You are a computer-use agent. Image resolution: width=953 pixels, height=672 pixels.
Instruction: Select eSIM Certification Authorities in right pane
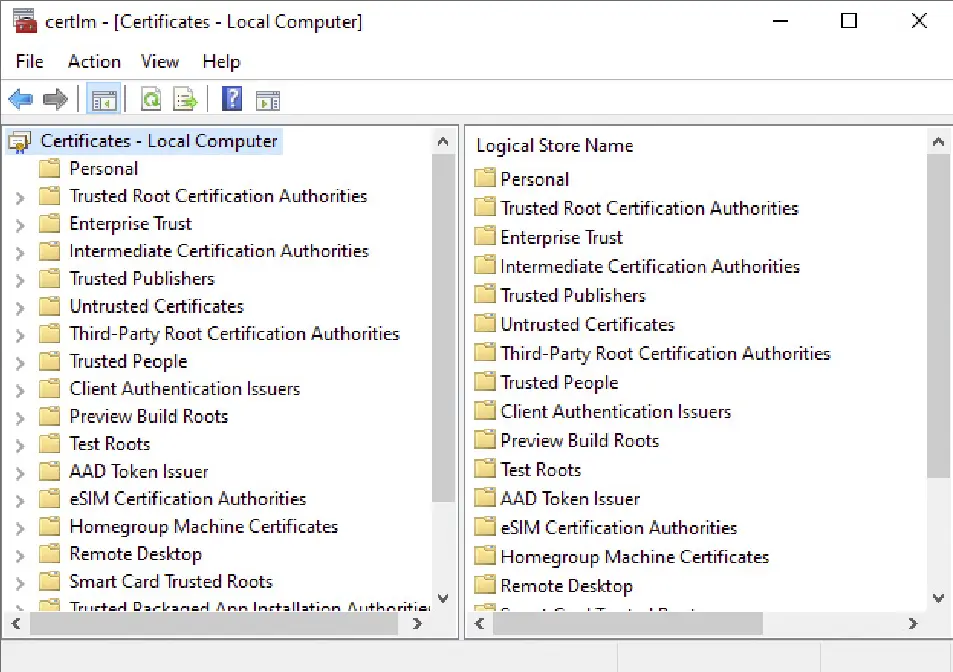[x=618, y=528]
